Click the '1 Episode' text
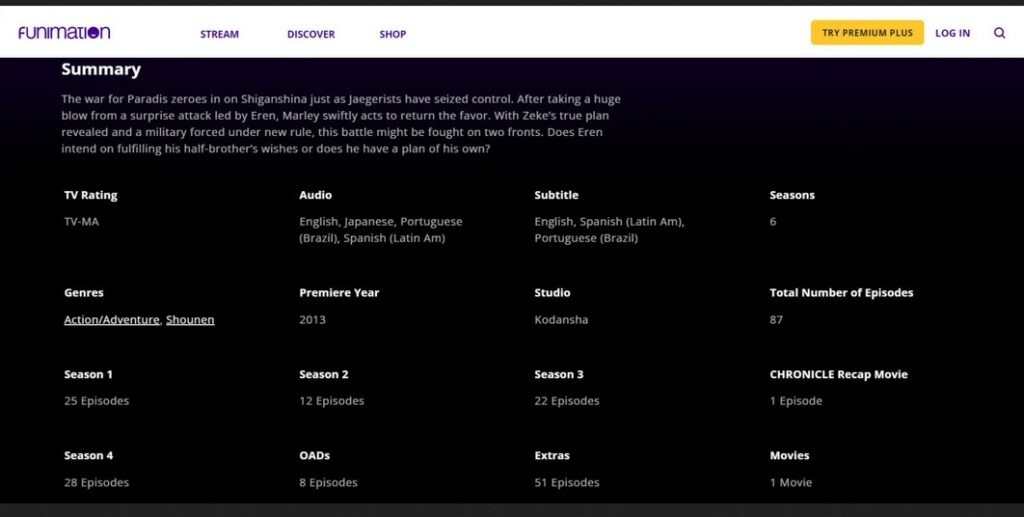The width and height of the screenshot is (1024, 517). tap(796, 401)
